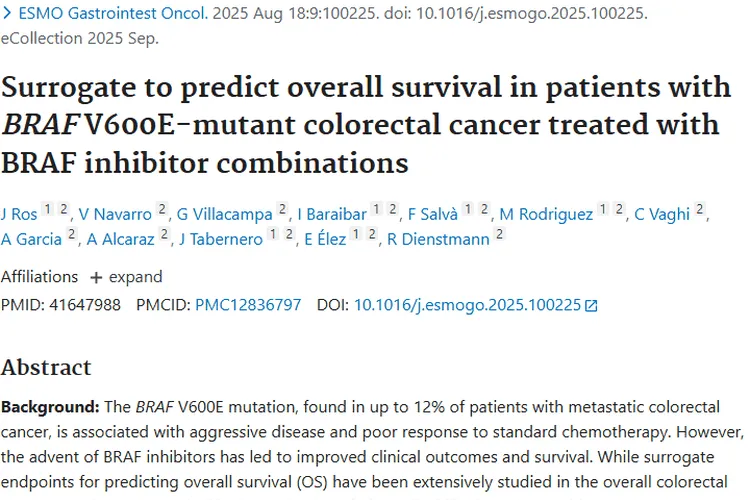Expand the author affiliations list

125,277
